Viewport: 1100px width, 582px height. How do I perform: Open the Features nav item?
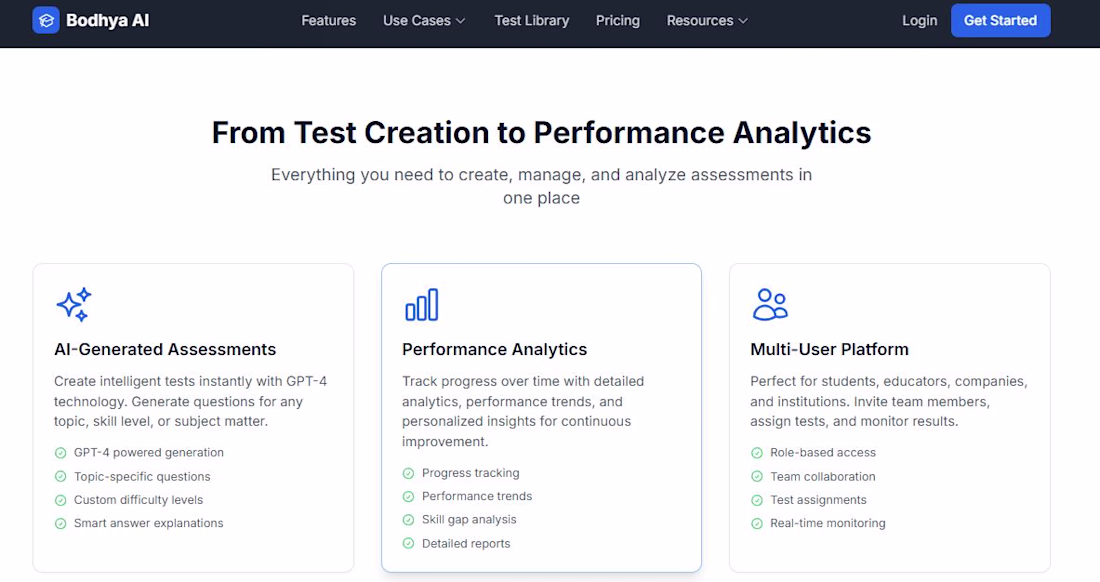point(329,20)
